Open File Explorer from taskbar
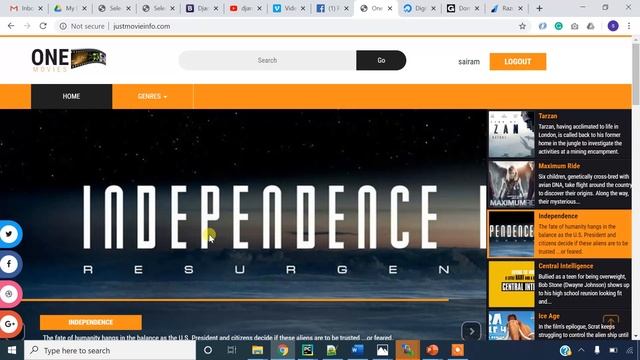This screenshot has width=640, height=360. (x=257, y=350)
